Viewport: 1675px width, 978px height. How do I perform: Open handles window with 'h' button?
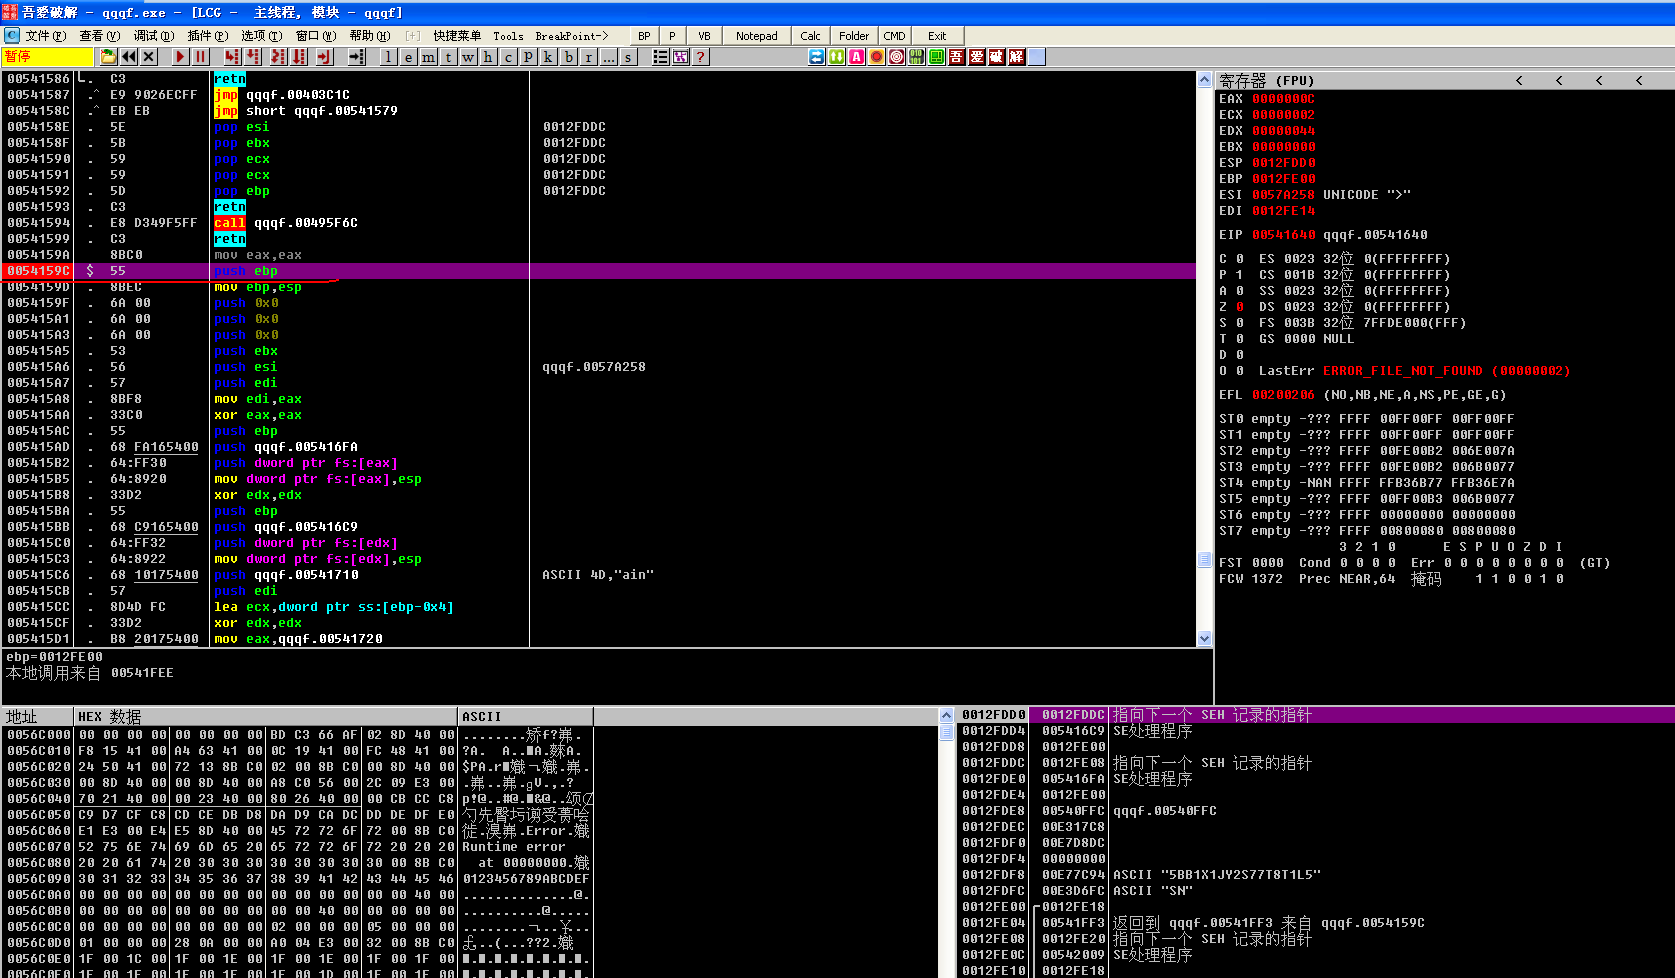(488, 57)
